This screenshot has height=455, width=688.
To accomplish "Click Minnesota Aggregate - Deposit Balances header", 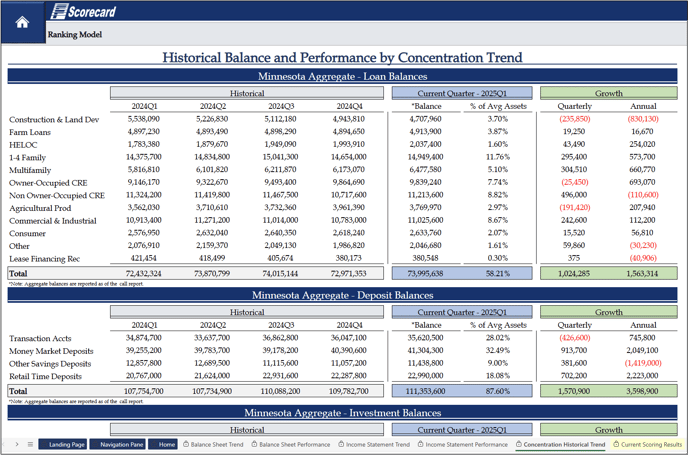I will click(x=343, y=297).
